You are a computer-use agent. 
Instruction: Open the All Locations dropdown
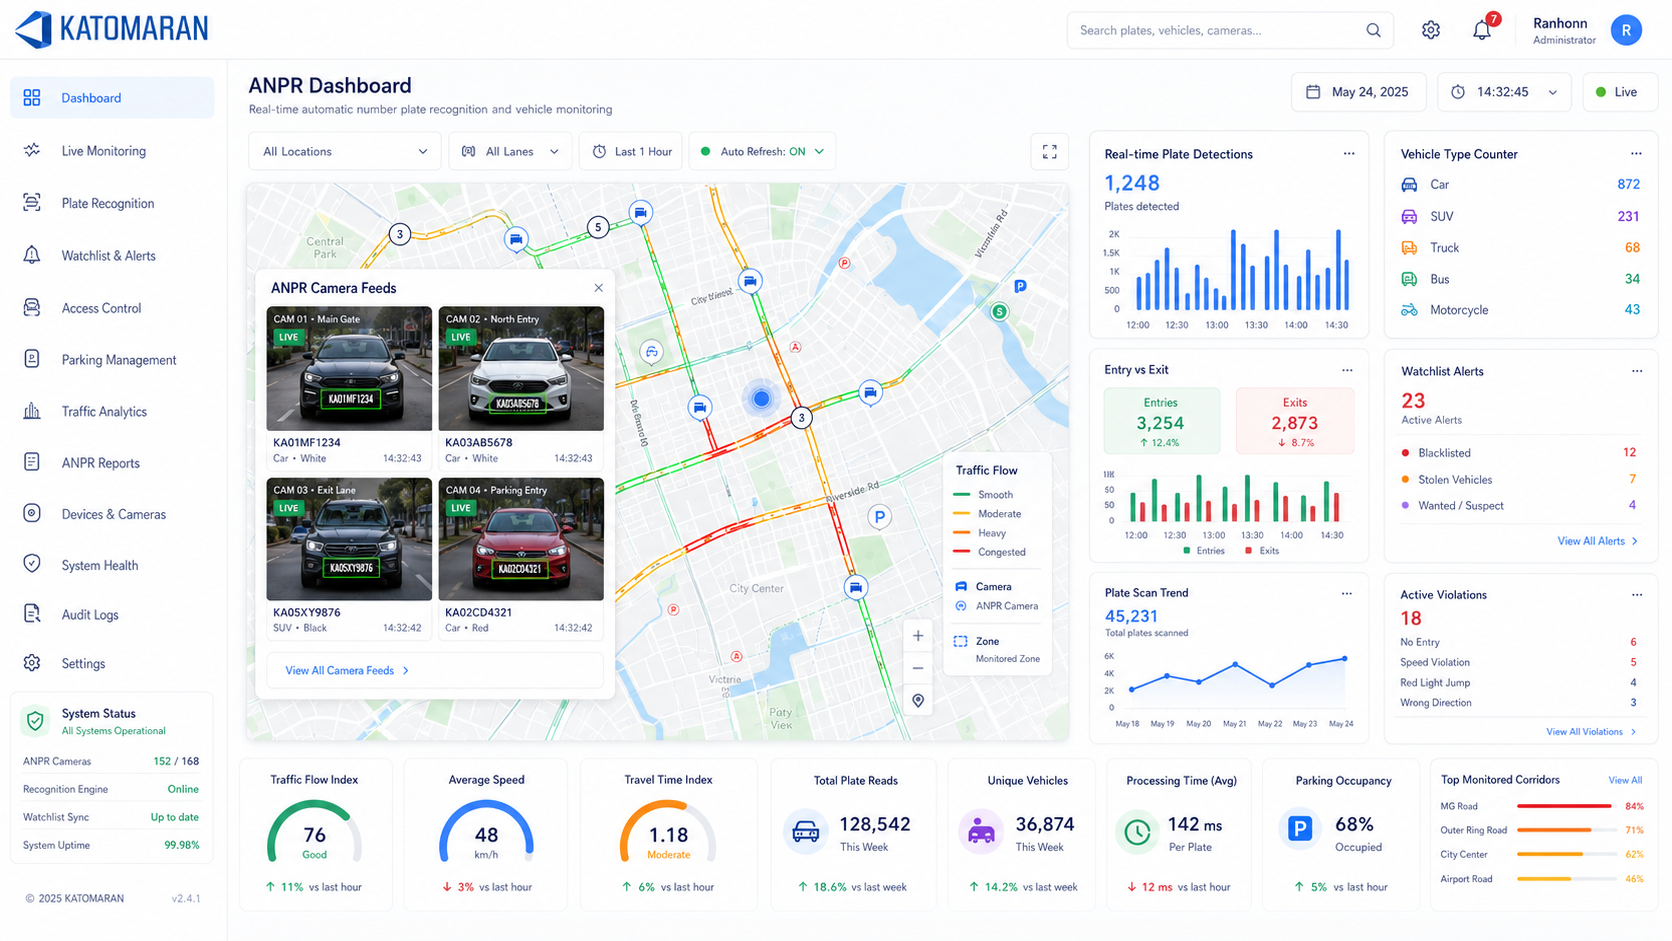(344, 152)
